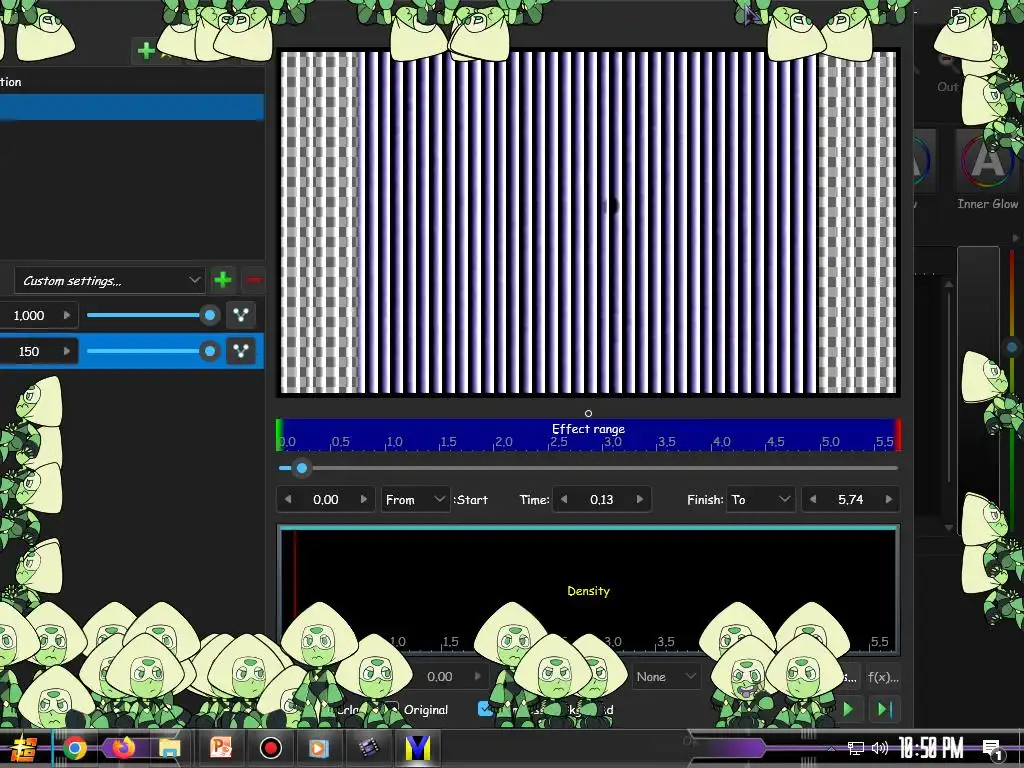Open the From start-mode dropdown
This screenshot has width=1024, height=768.
[415, 500]
